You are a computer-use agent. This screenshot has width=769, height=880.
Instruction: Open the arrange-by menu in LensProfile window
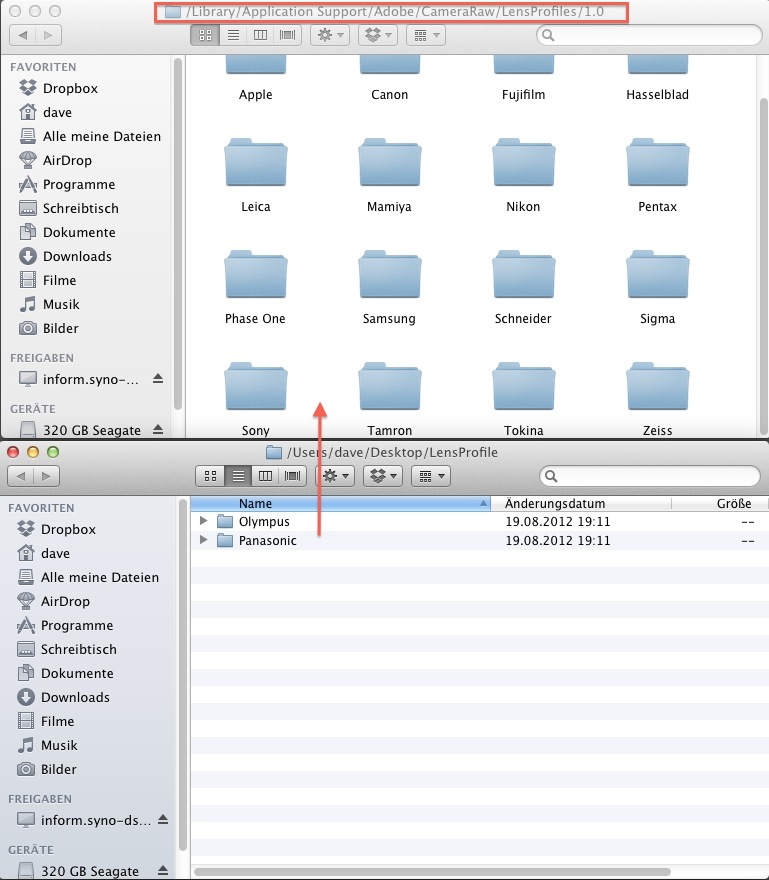pyautogui.click(x=431, y=476)
